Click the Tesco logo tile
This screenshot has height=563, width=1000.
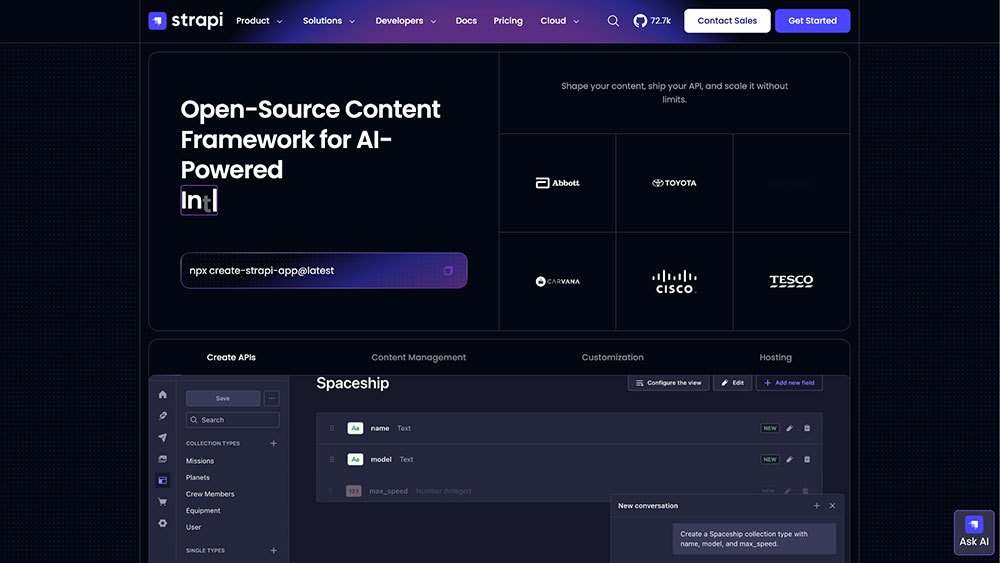pyautogui.click(x=791, y=281)
